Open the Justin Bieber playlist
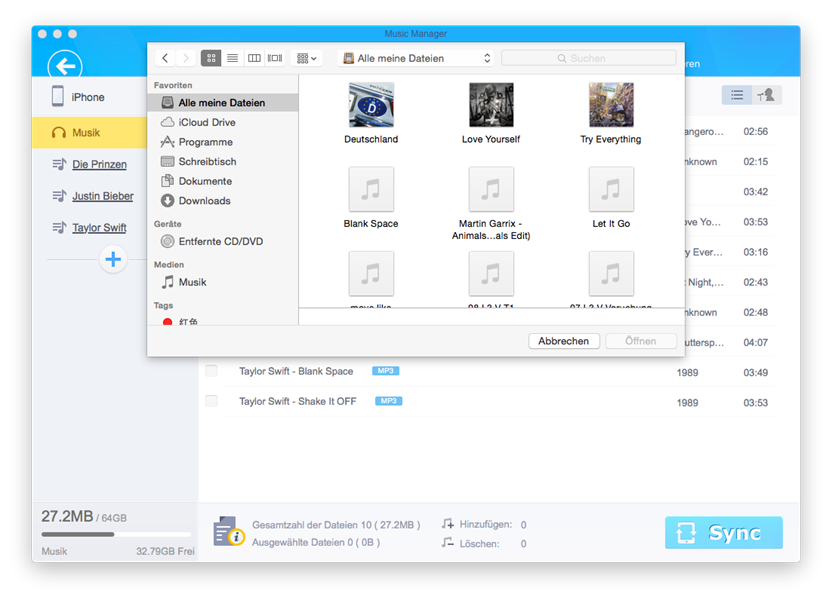The width and height of the screenshot is (832, 600). (102, 196)
